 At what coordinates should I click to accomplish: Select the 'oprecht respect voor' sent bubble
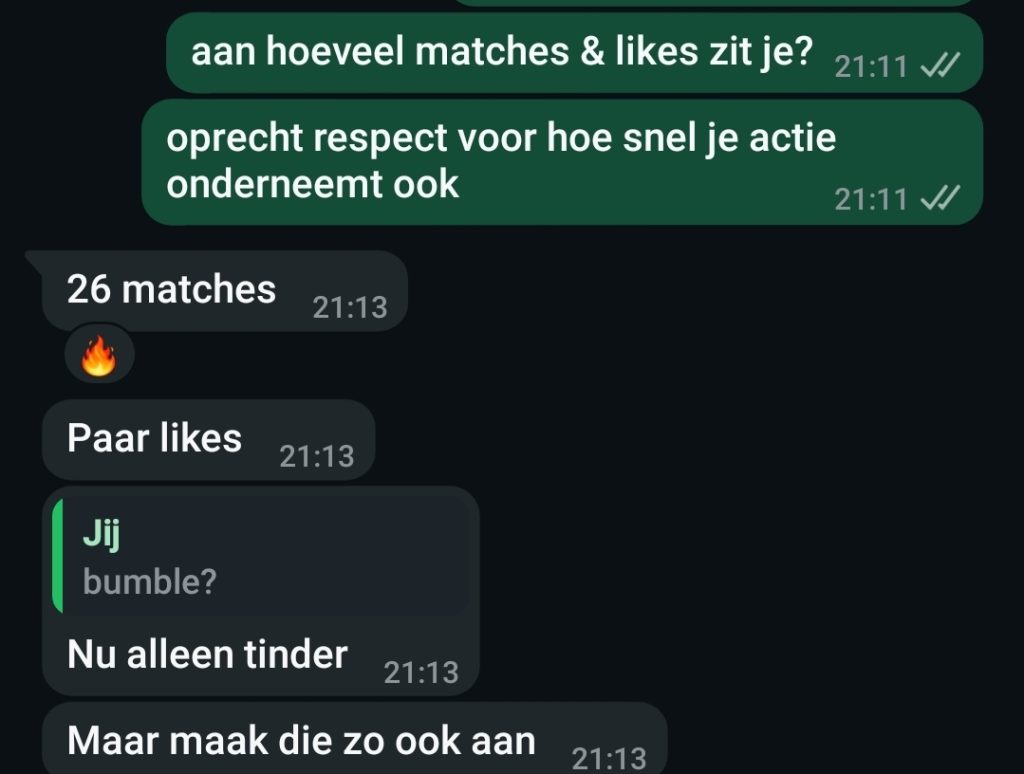click(x=562, y=162)
